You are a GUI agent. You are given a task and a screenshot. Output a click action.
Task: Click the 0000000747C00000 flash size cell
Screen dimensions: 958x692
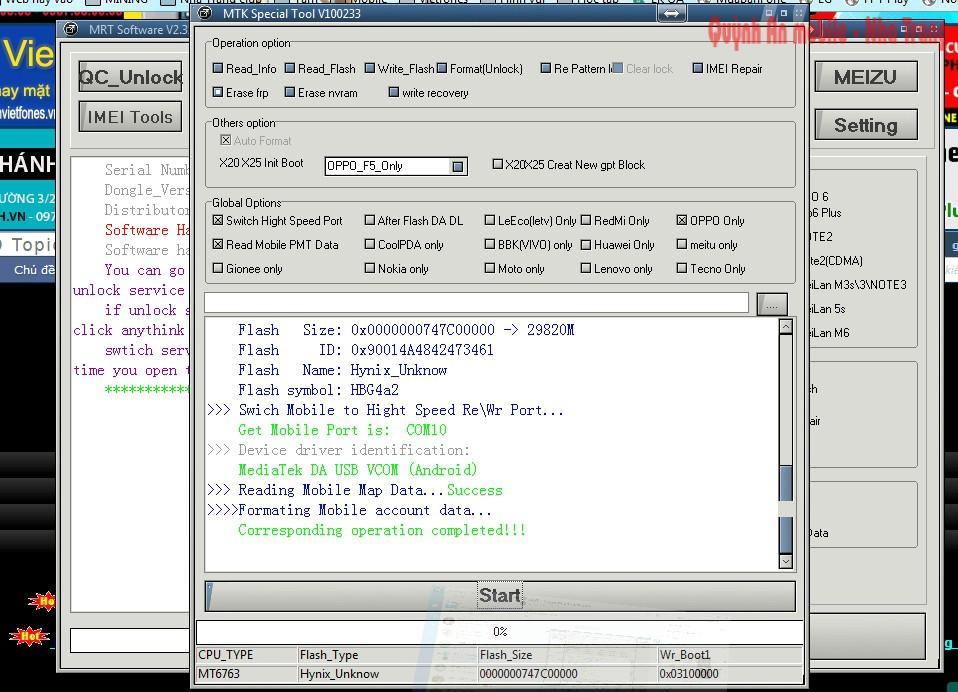(x=568, y=674)
